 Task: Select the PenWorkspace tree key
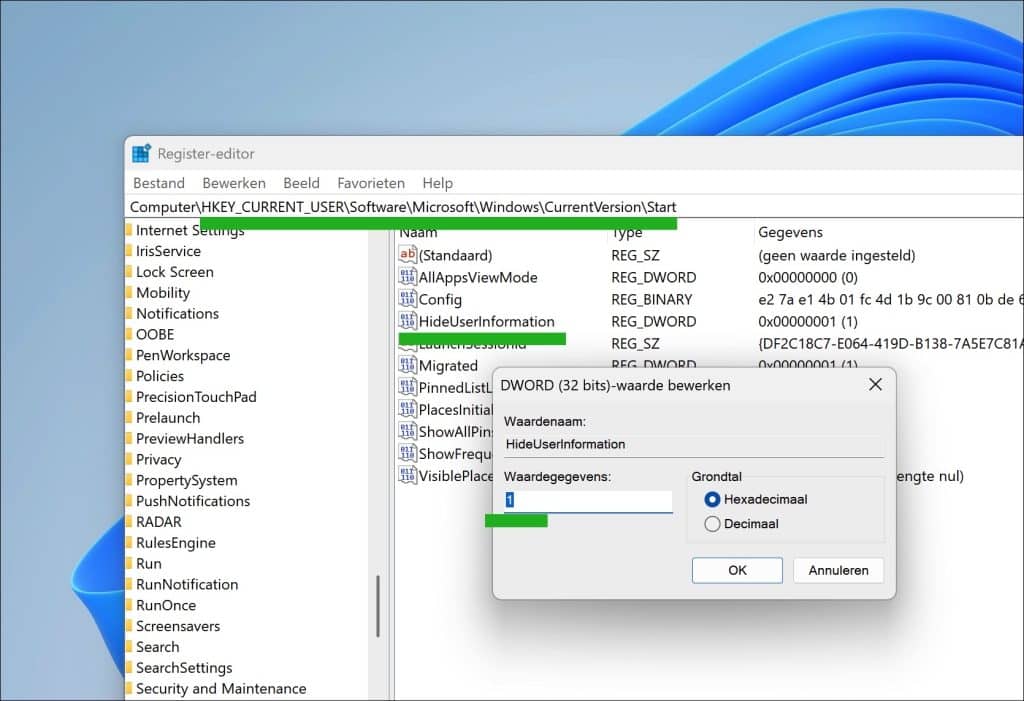point(183,355)
